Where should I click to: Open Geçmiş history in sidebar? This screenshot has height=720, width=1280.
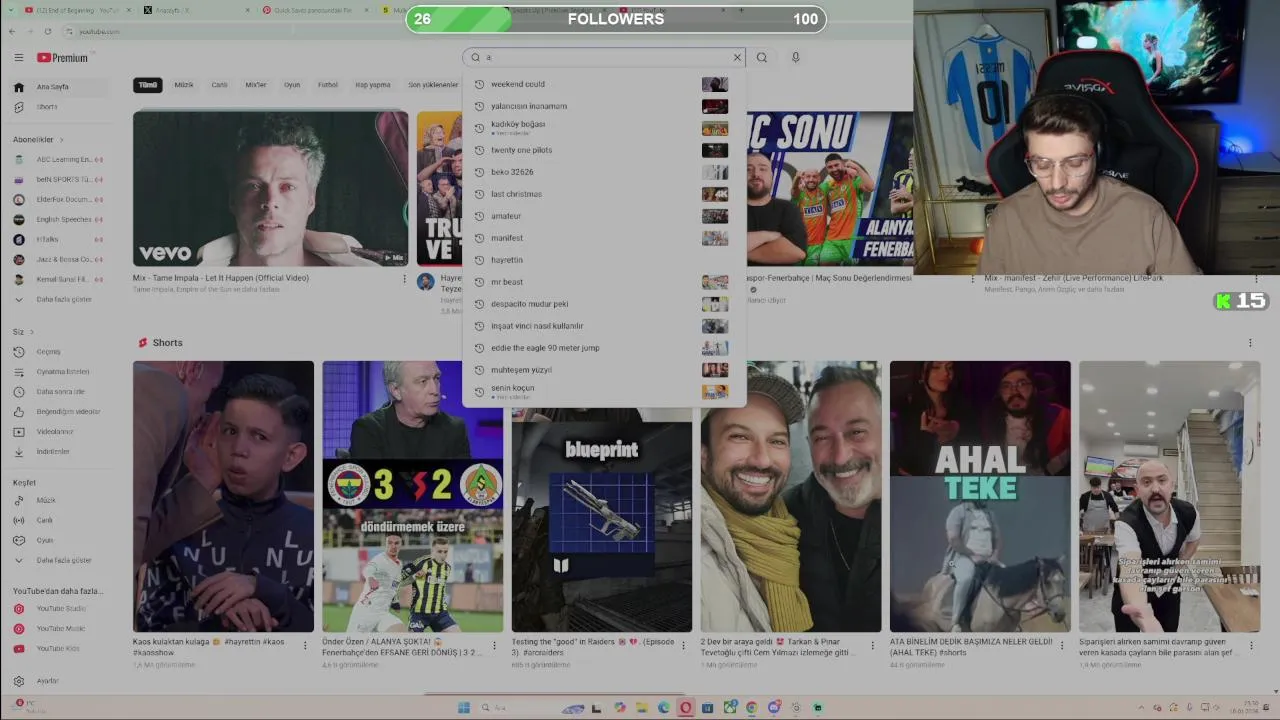click(x=60, y=352)
